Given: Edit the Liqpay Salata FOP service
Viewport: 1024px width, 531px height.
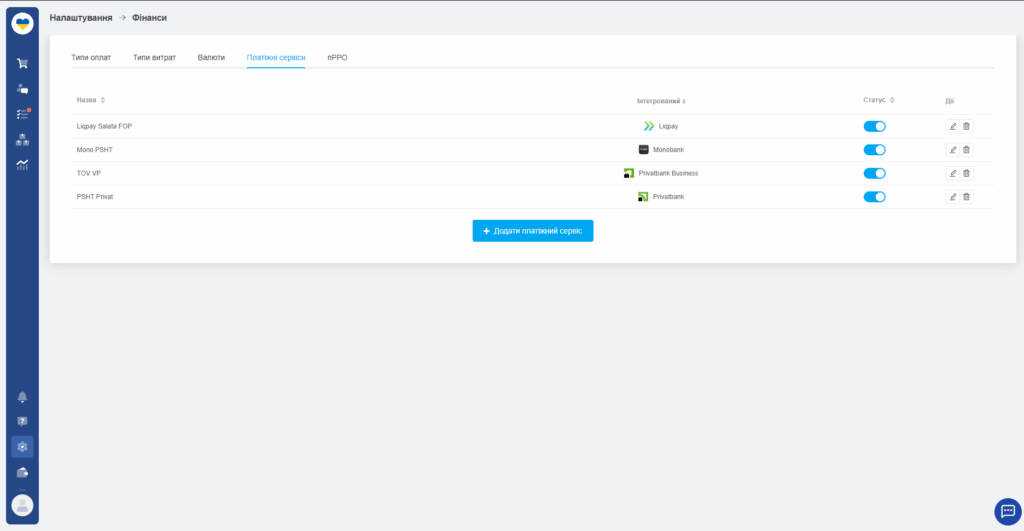Looking at the screenshot, I should [953, 127].
